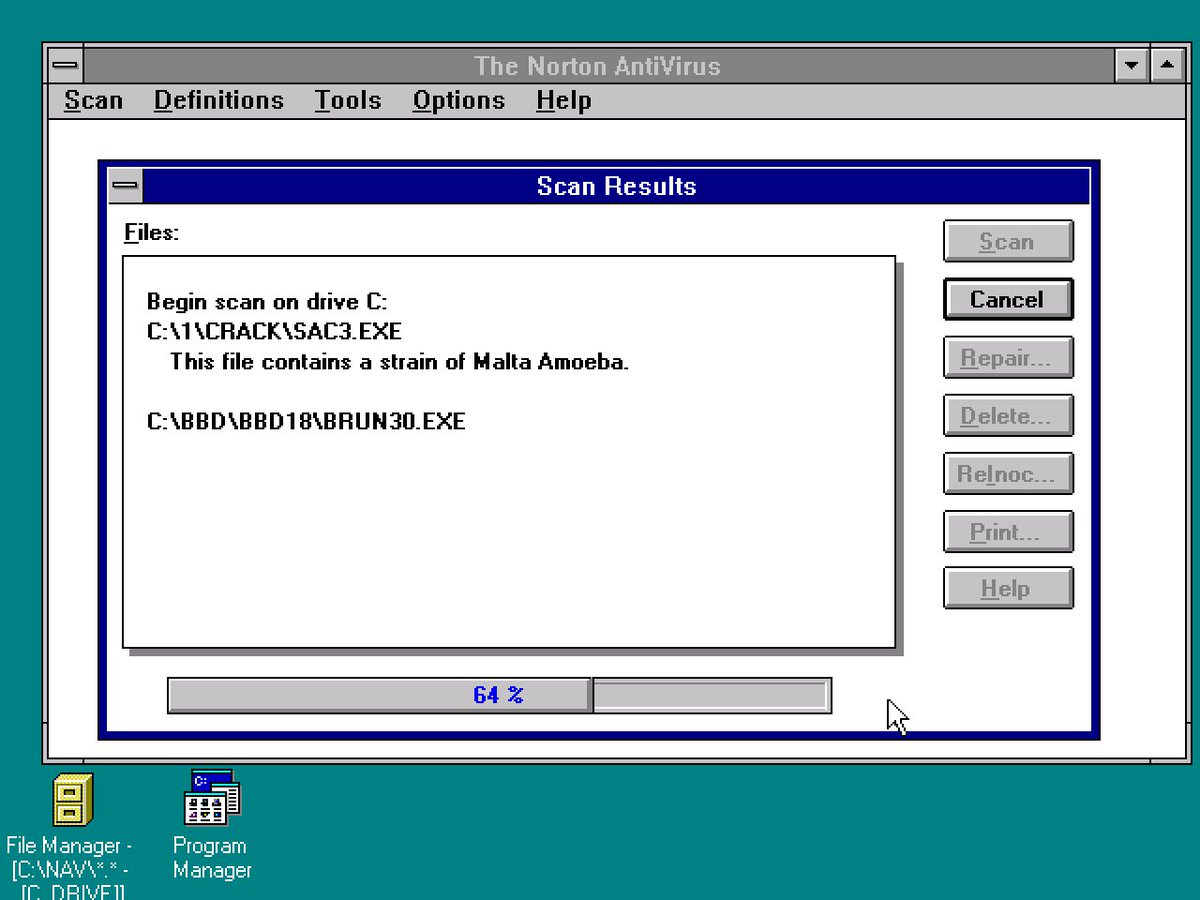Open the Help menu
Screen dimensions: 1200x900
pyautogui.click(x=564, y=101)
